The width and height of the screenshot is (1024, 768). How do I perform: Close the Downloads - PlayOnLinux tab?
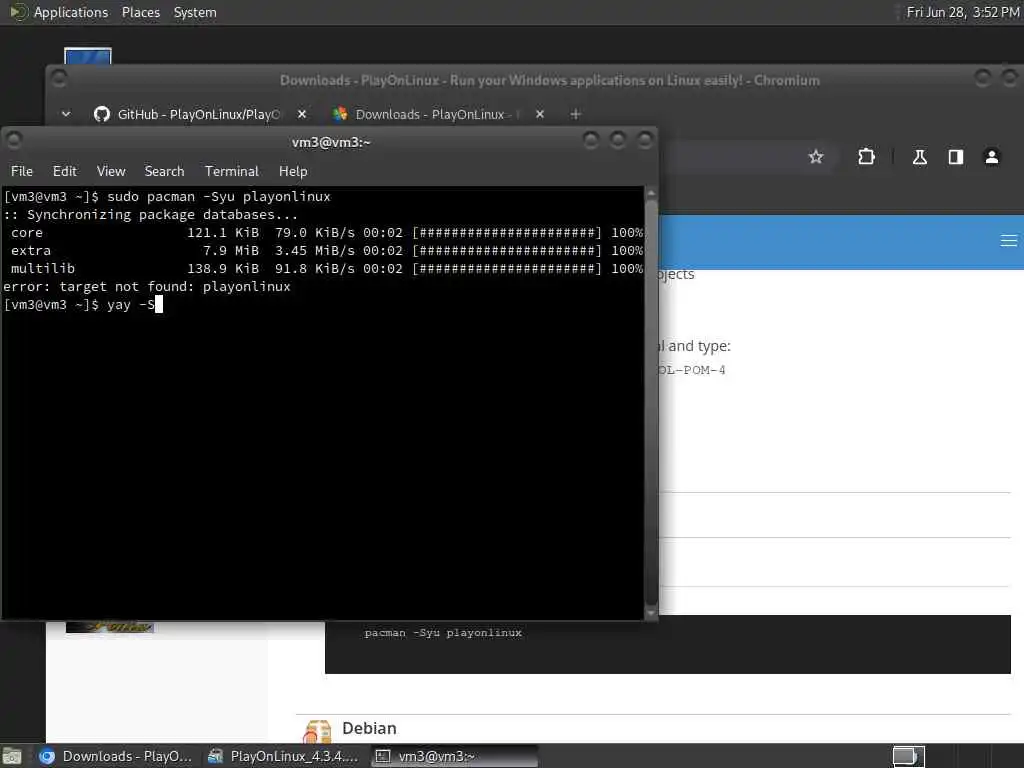(539, 114)
